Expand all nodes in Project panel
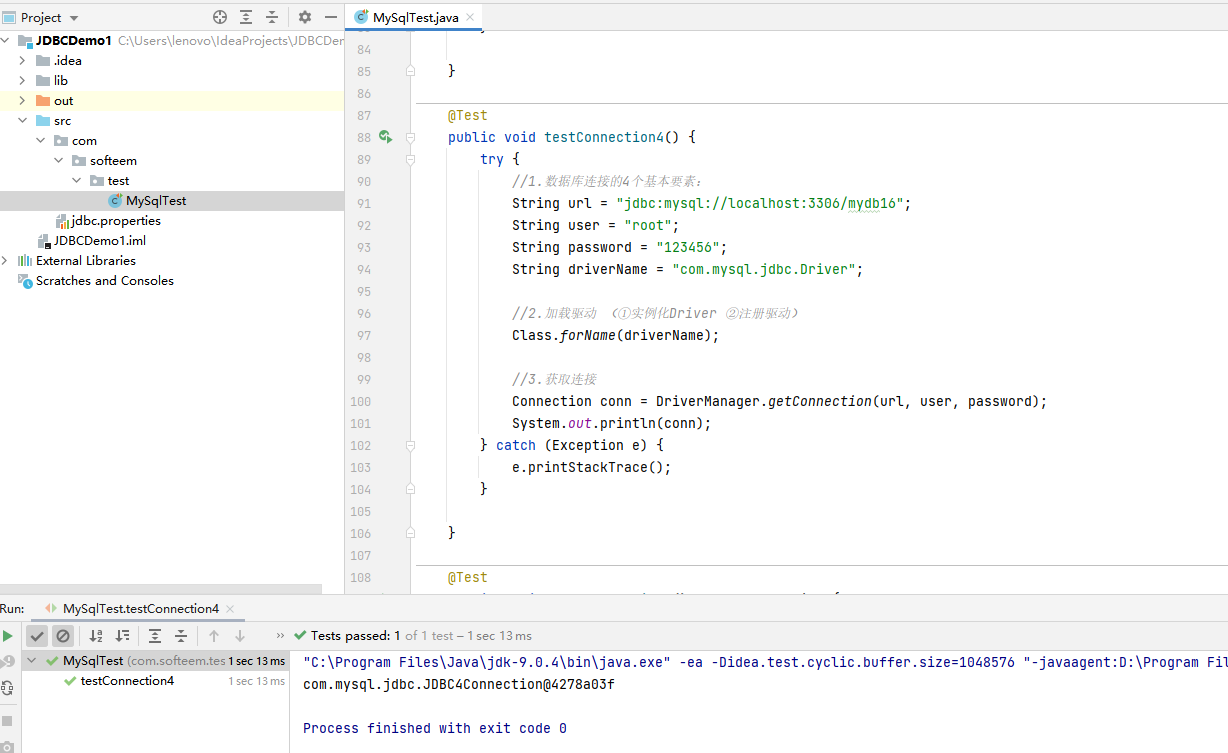The width and height of the screenshot is (1228, 753). [246, 17]
